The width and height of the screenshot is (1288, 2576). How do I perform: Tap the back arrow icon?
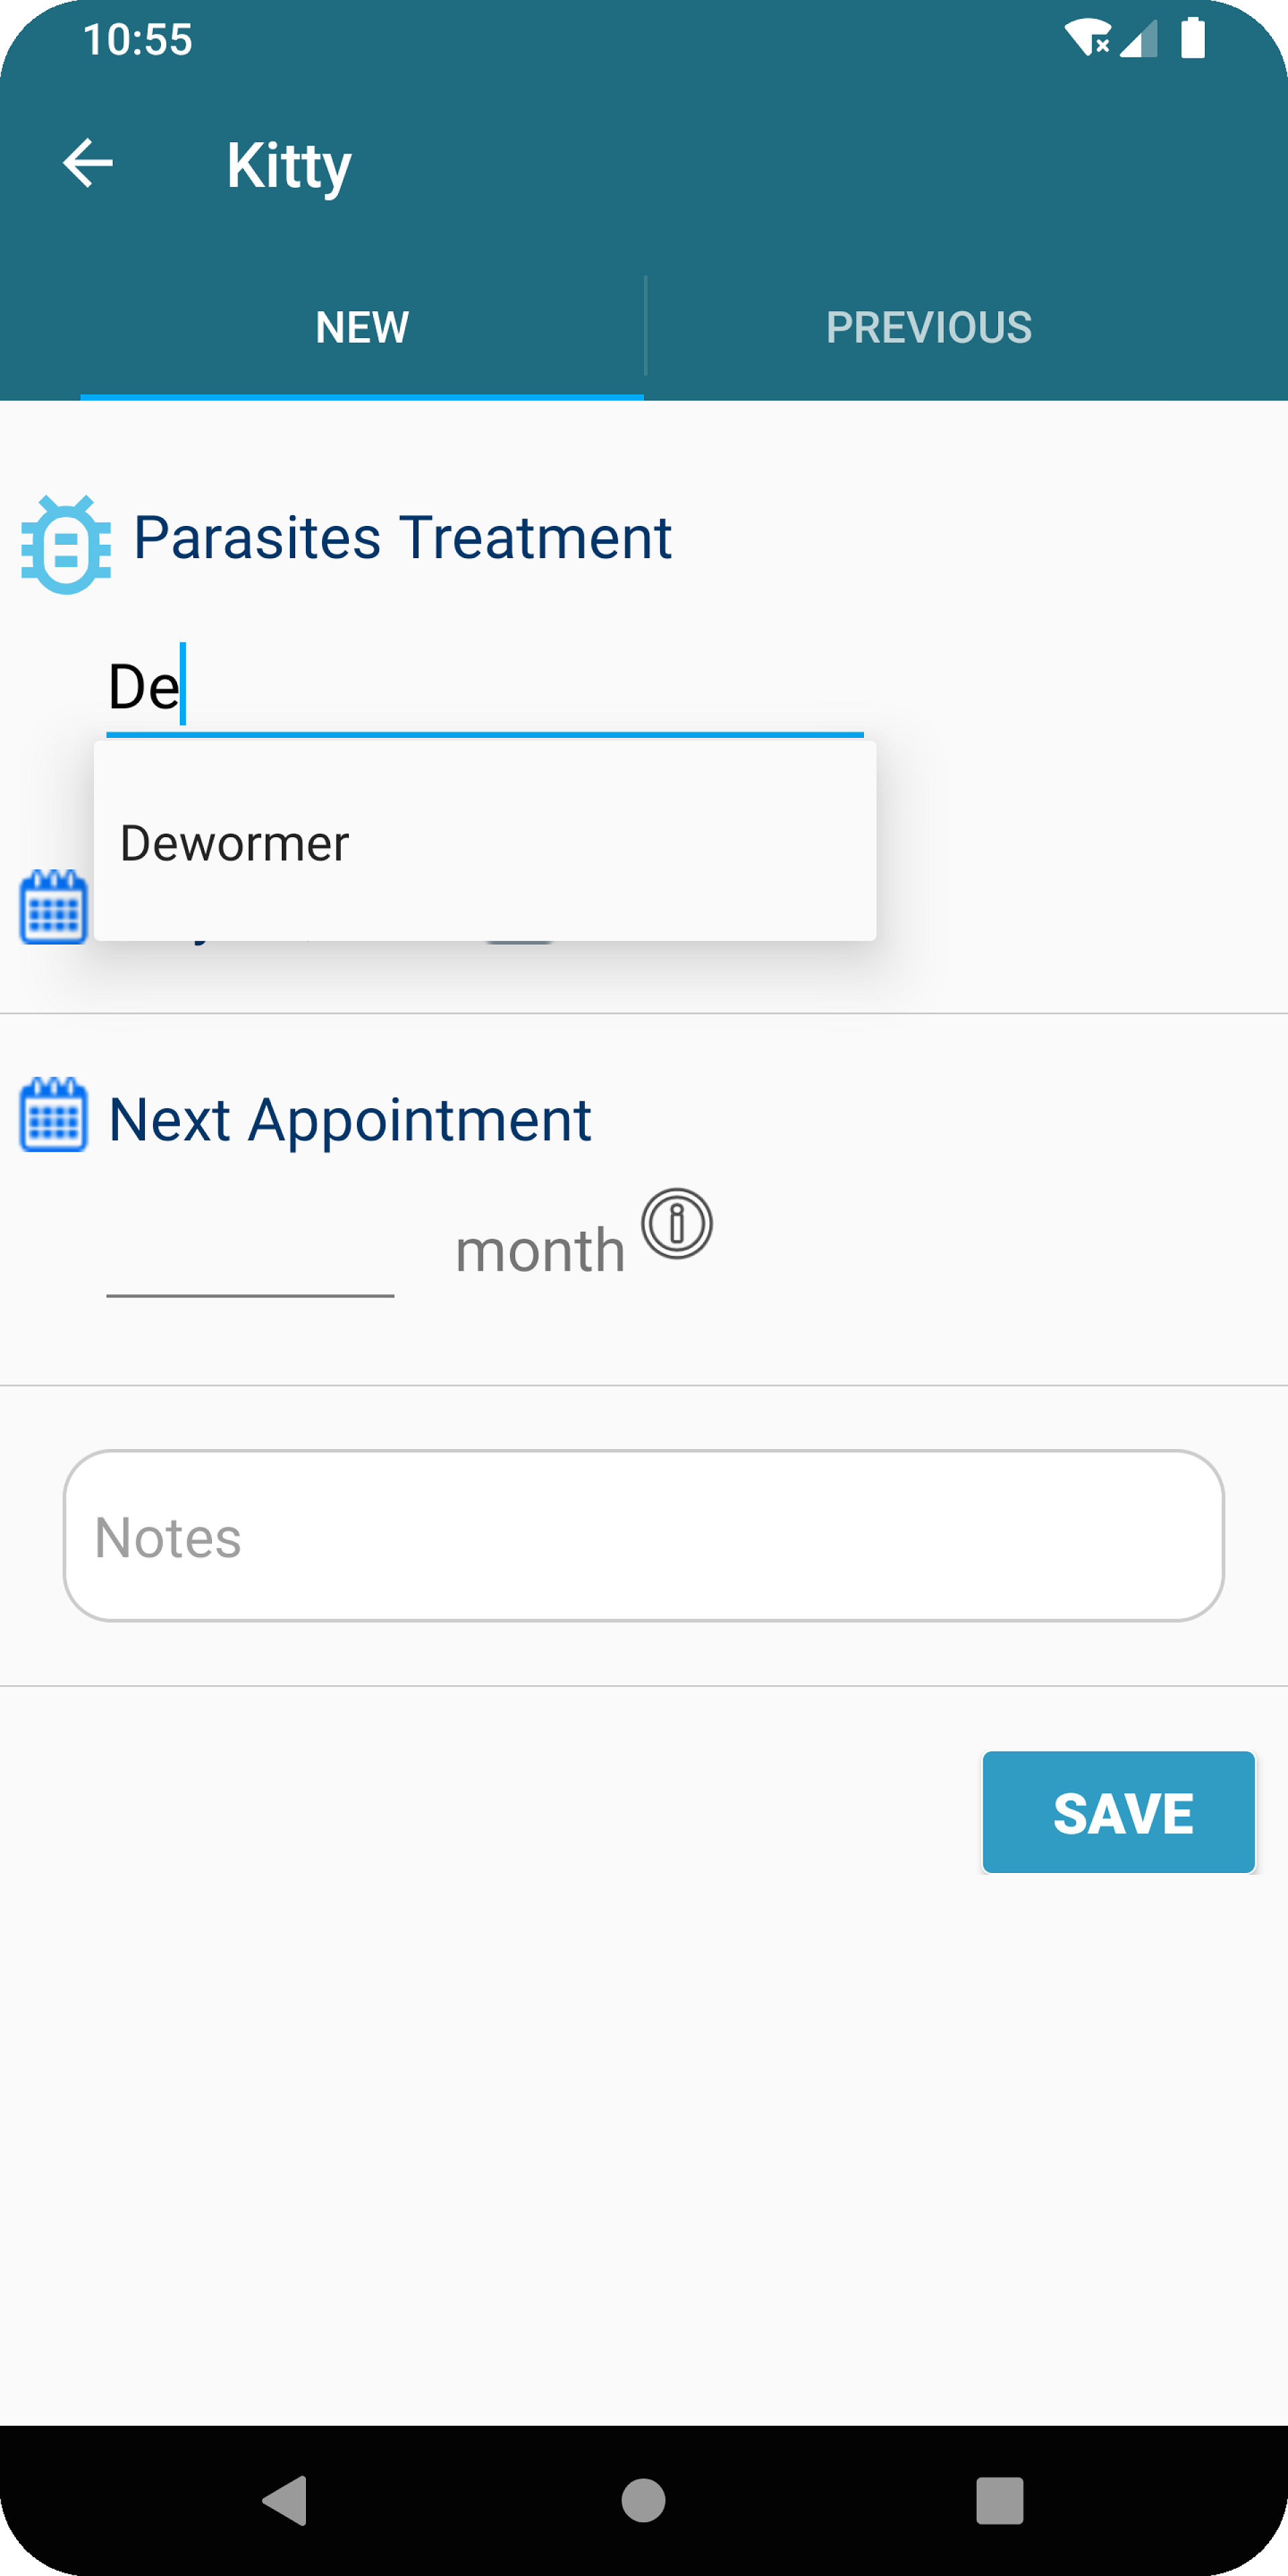coord(88,163)
